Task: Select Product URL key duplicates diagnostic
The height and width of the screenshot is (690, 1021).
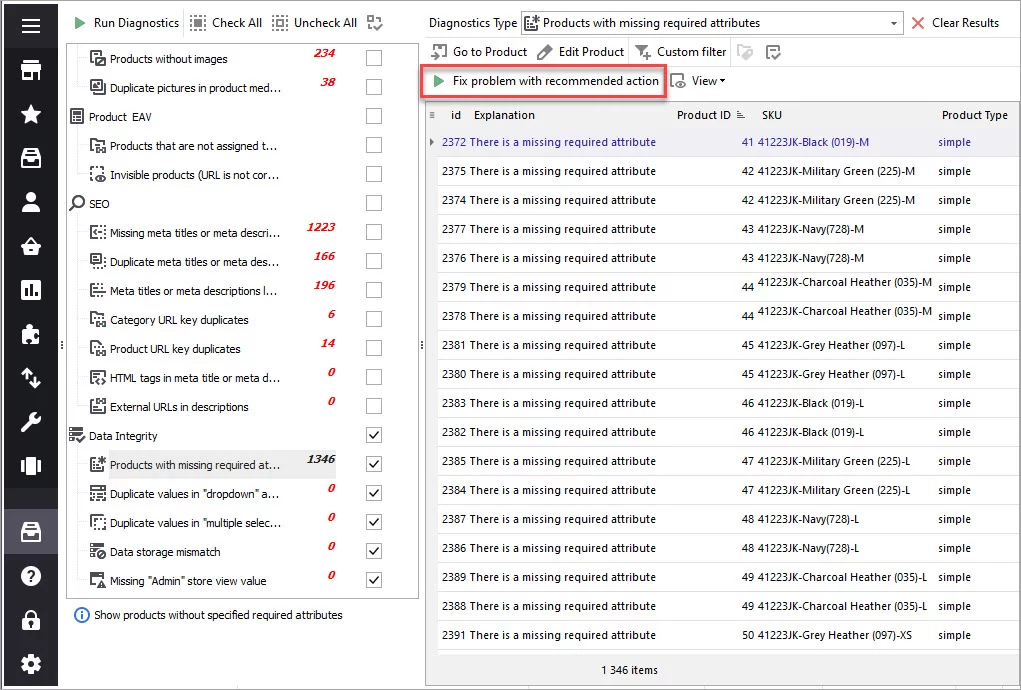Action: coord(175,349)
